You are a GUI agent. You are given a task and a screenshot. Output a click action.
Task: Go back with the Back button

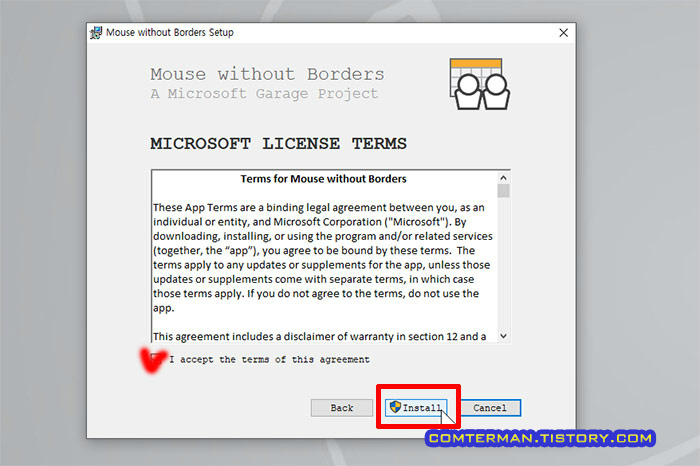click(x=342, y=408)
